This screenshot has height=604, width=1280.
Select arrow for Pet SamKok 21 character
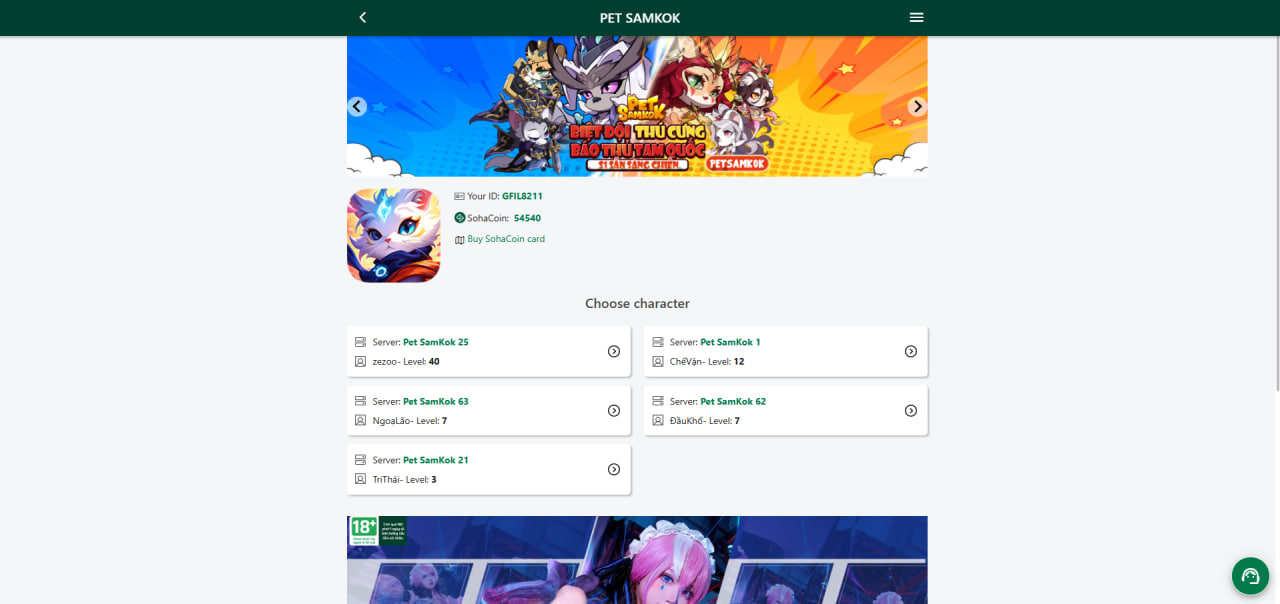pyautogui.click(x=614, y=469)
